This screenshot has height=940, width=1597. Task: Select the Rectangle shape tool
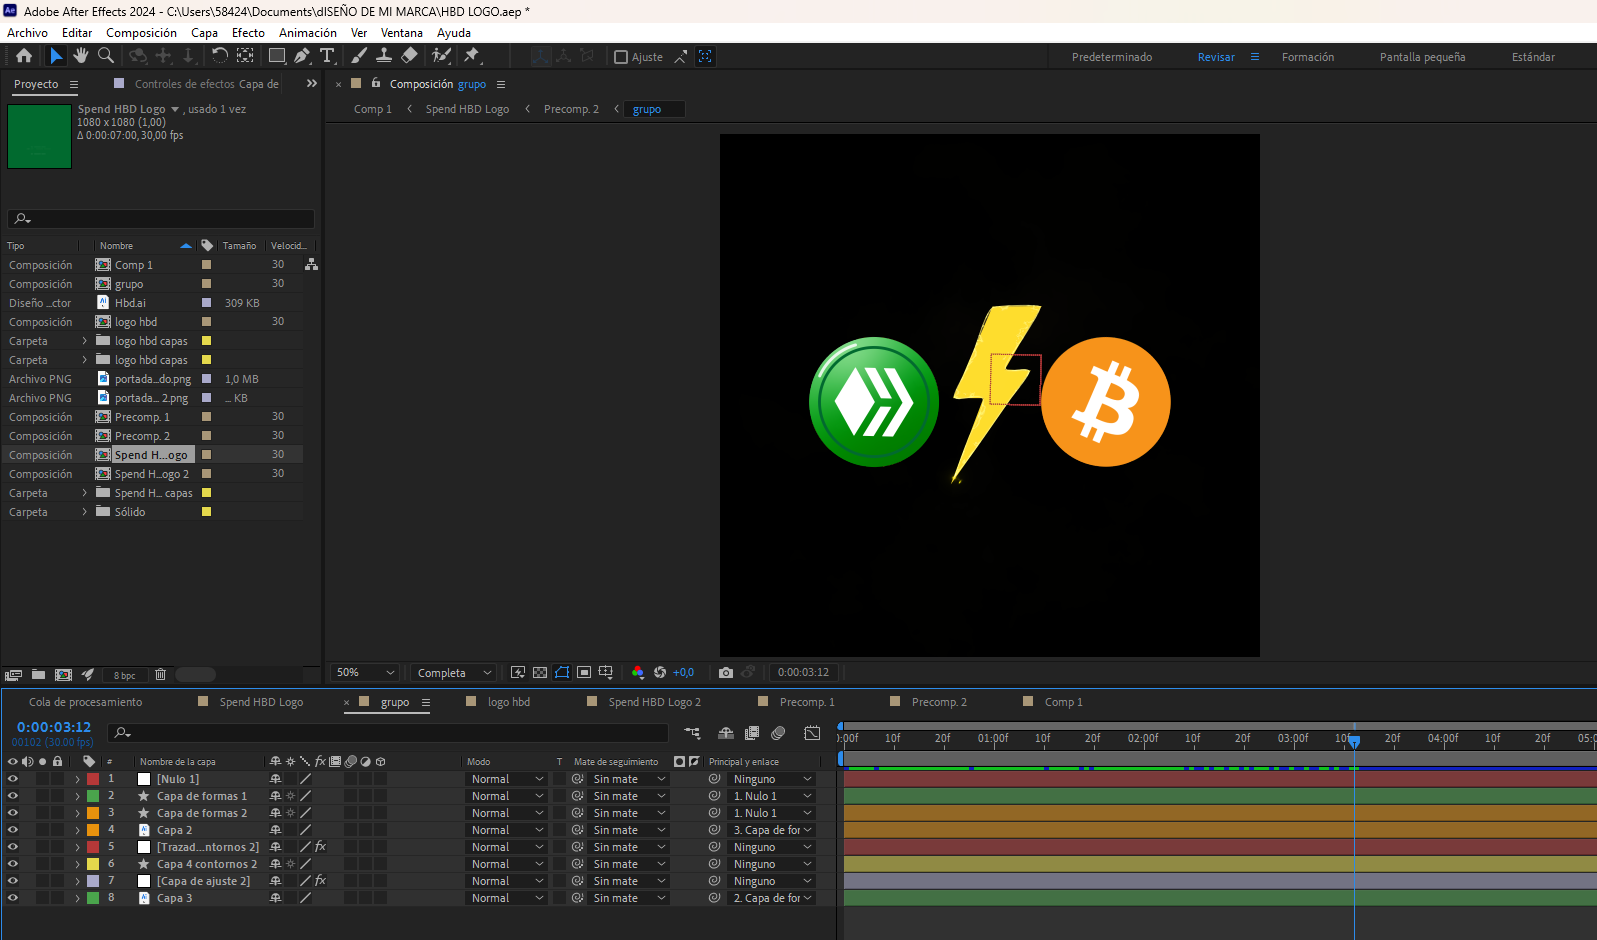277,56
